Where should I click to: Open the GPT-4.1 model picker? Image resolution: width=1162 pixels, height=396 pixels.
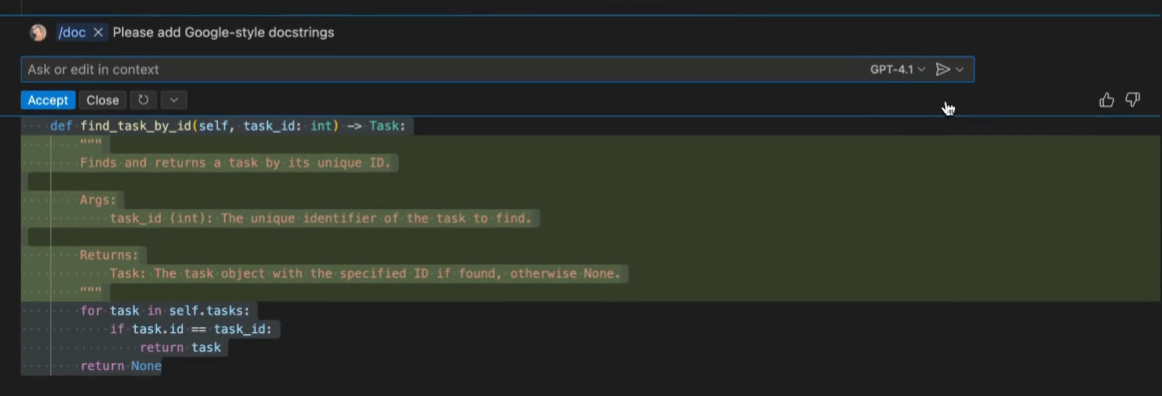point(897,69)
